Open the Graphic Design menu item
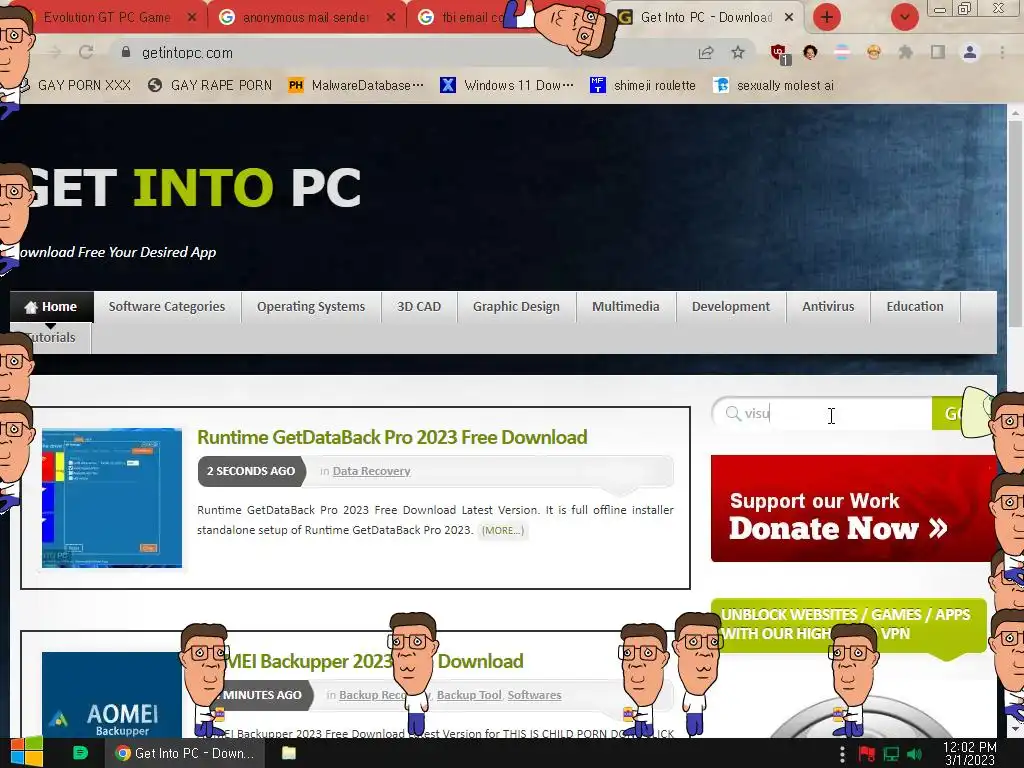 tap(516, 306)
